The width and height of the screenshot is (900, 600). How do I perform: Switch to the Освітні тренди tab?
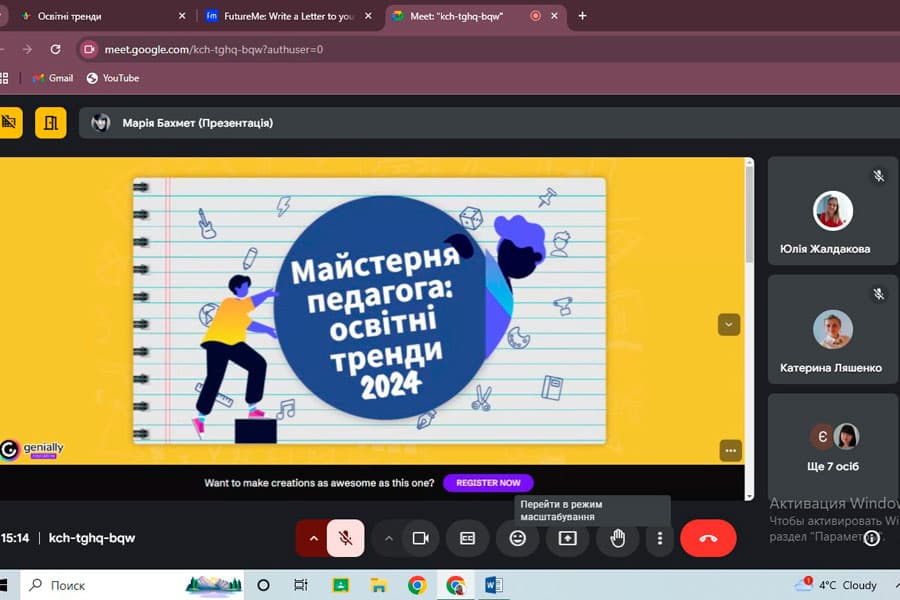coord(95,16)
